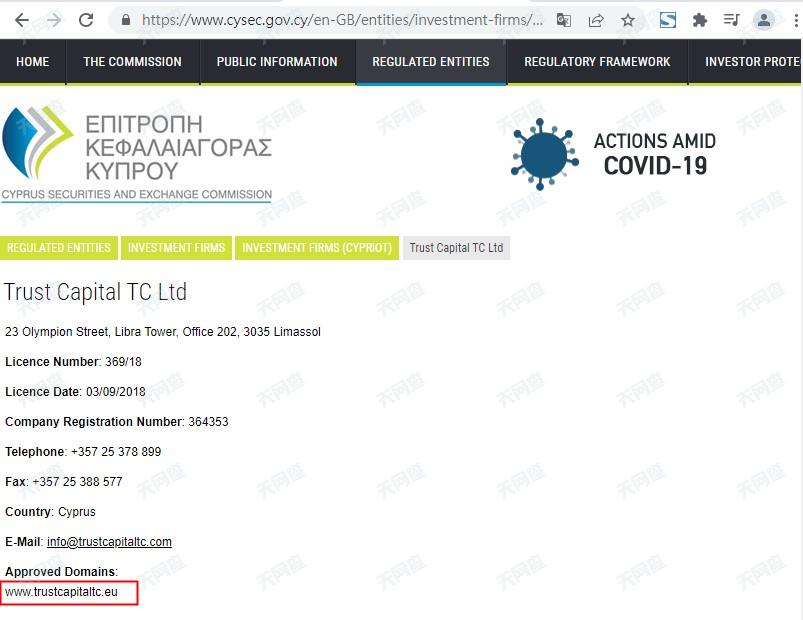
Task: Click Fax +357 25 388 577
Action: pos(64,482)
